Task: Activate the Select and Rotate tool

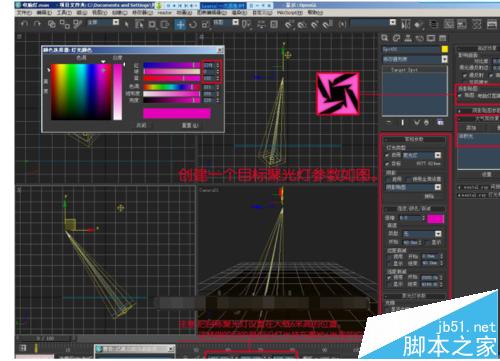Action: pyautogui.click(x=193, y=24)
